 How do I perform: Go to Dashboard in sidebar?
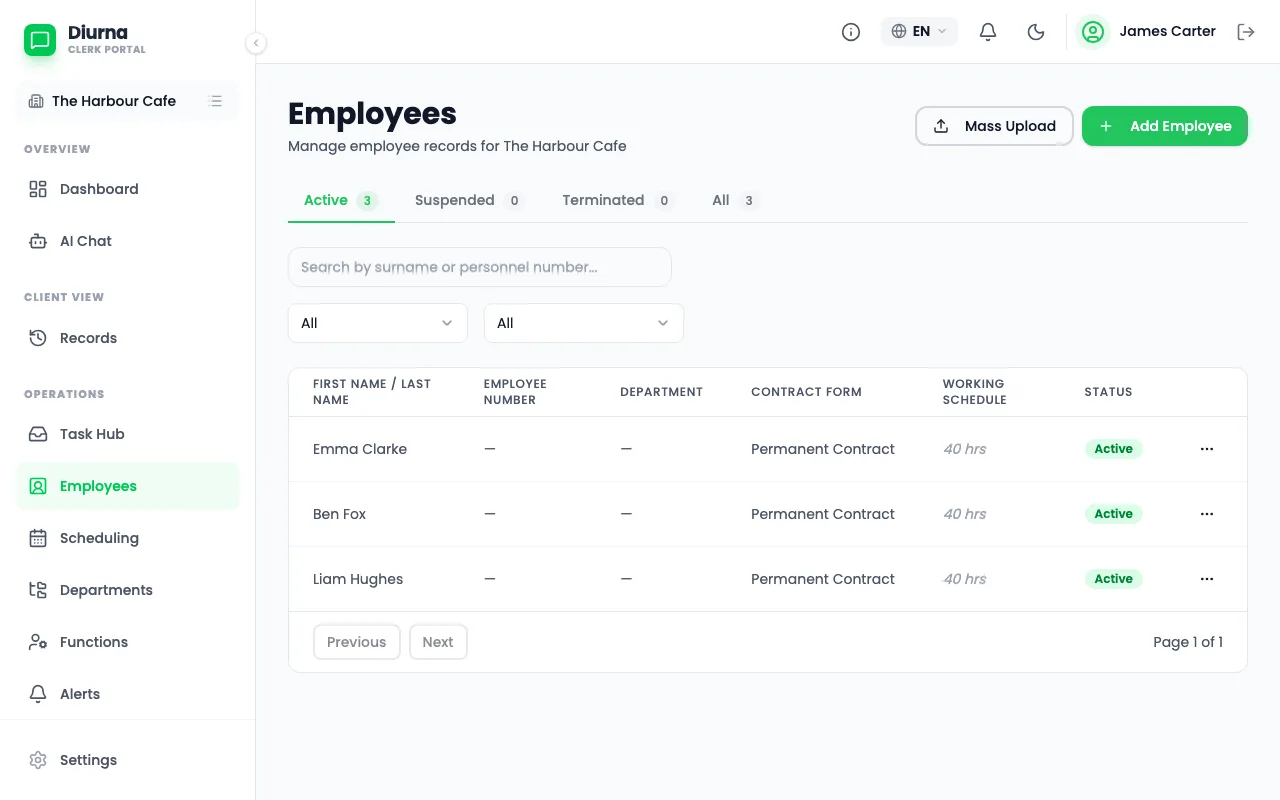pos(128,189)
